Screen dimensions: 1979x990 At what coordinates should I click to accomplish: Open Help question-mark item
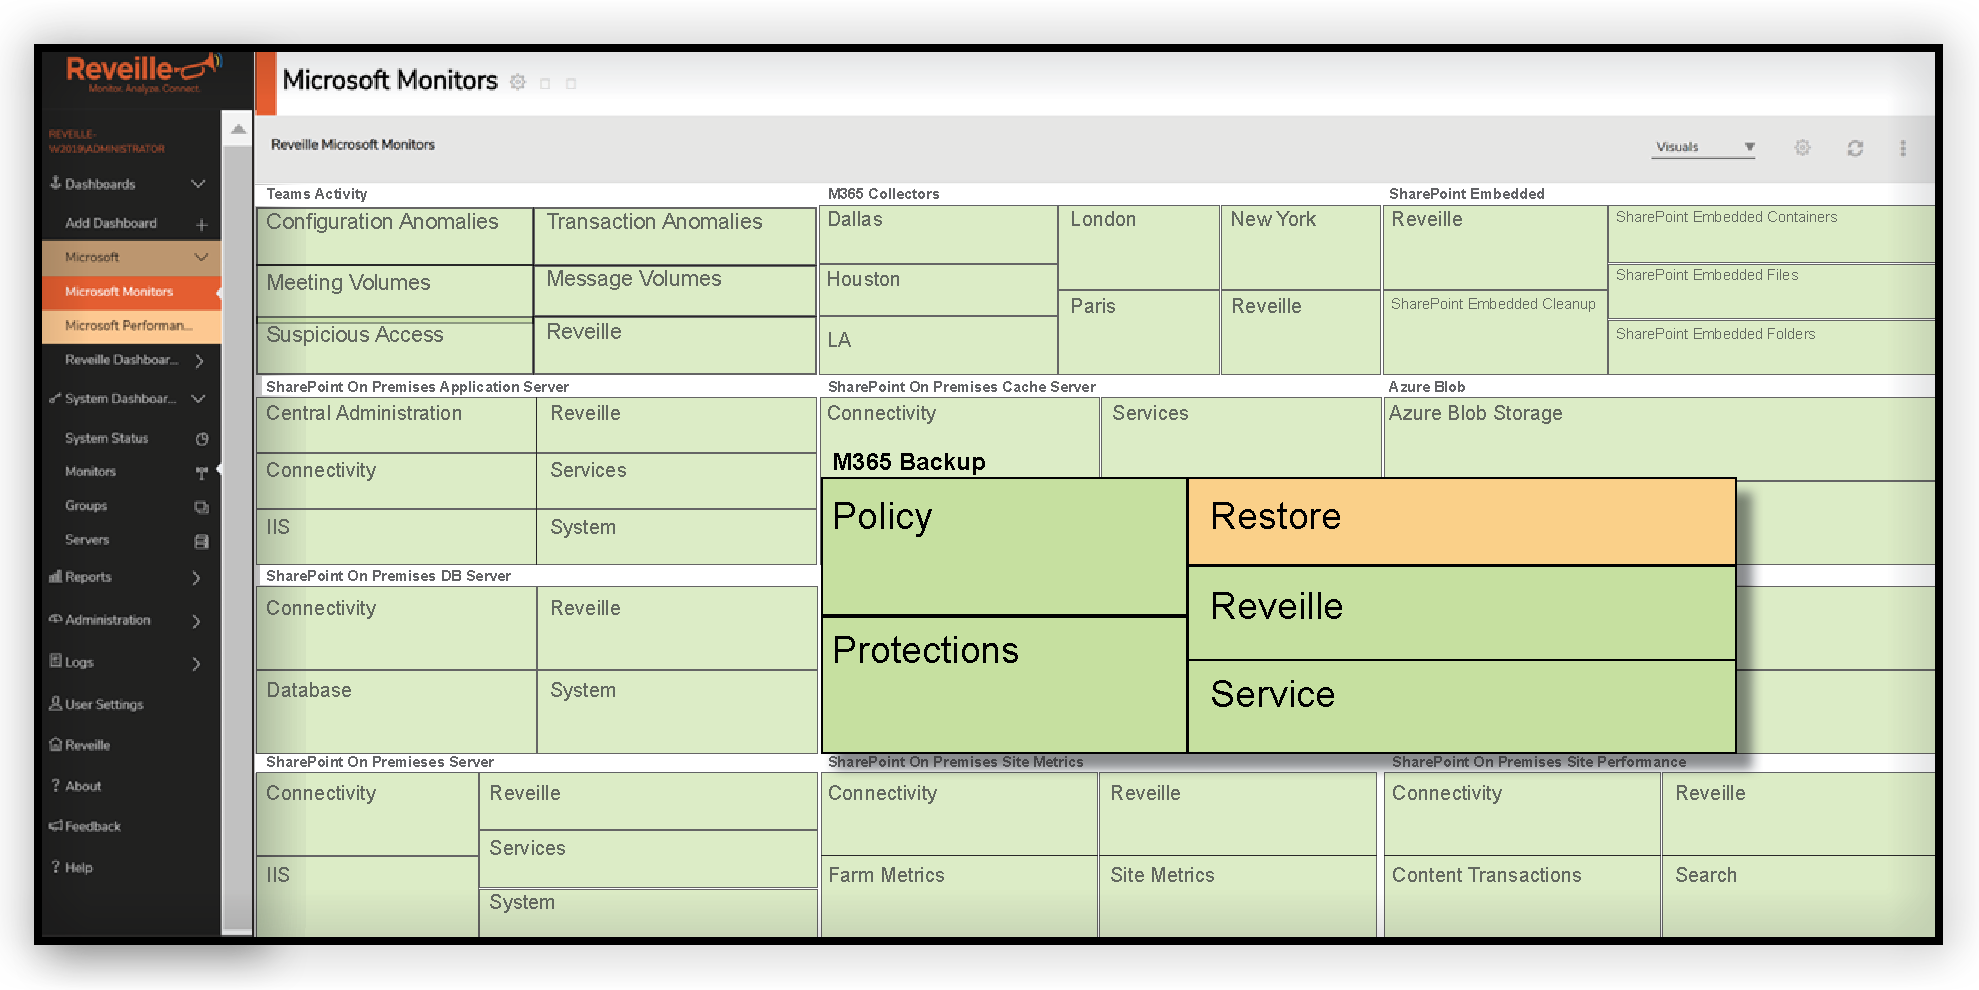click(x=56, y=867)
